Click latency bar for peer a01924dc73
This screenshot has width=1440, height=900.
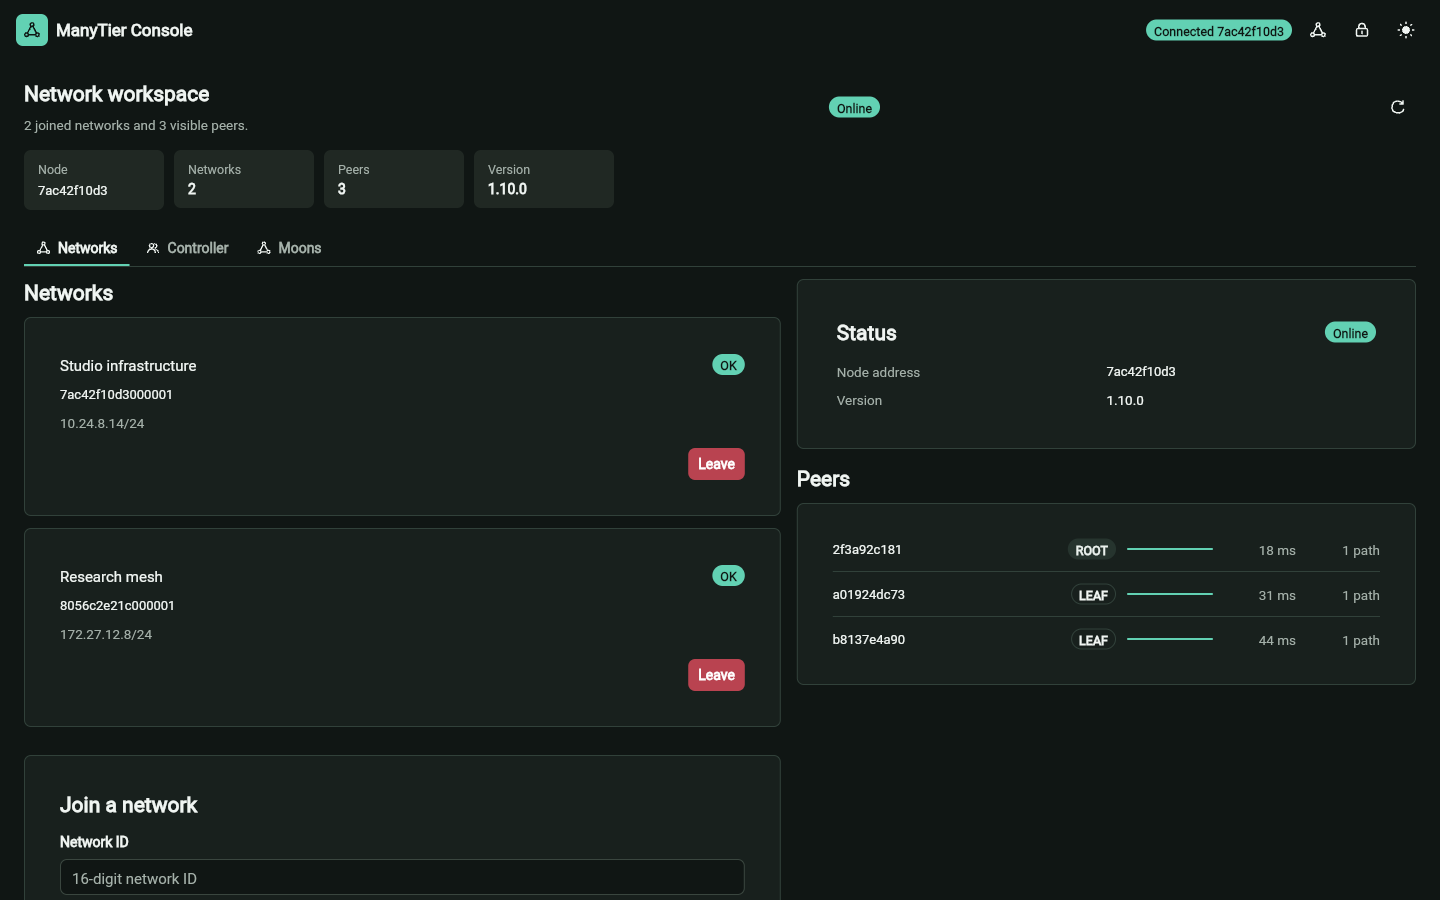tap(1170, 594)
